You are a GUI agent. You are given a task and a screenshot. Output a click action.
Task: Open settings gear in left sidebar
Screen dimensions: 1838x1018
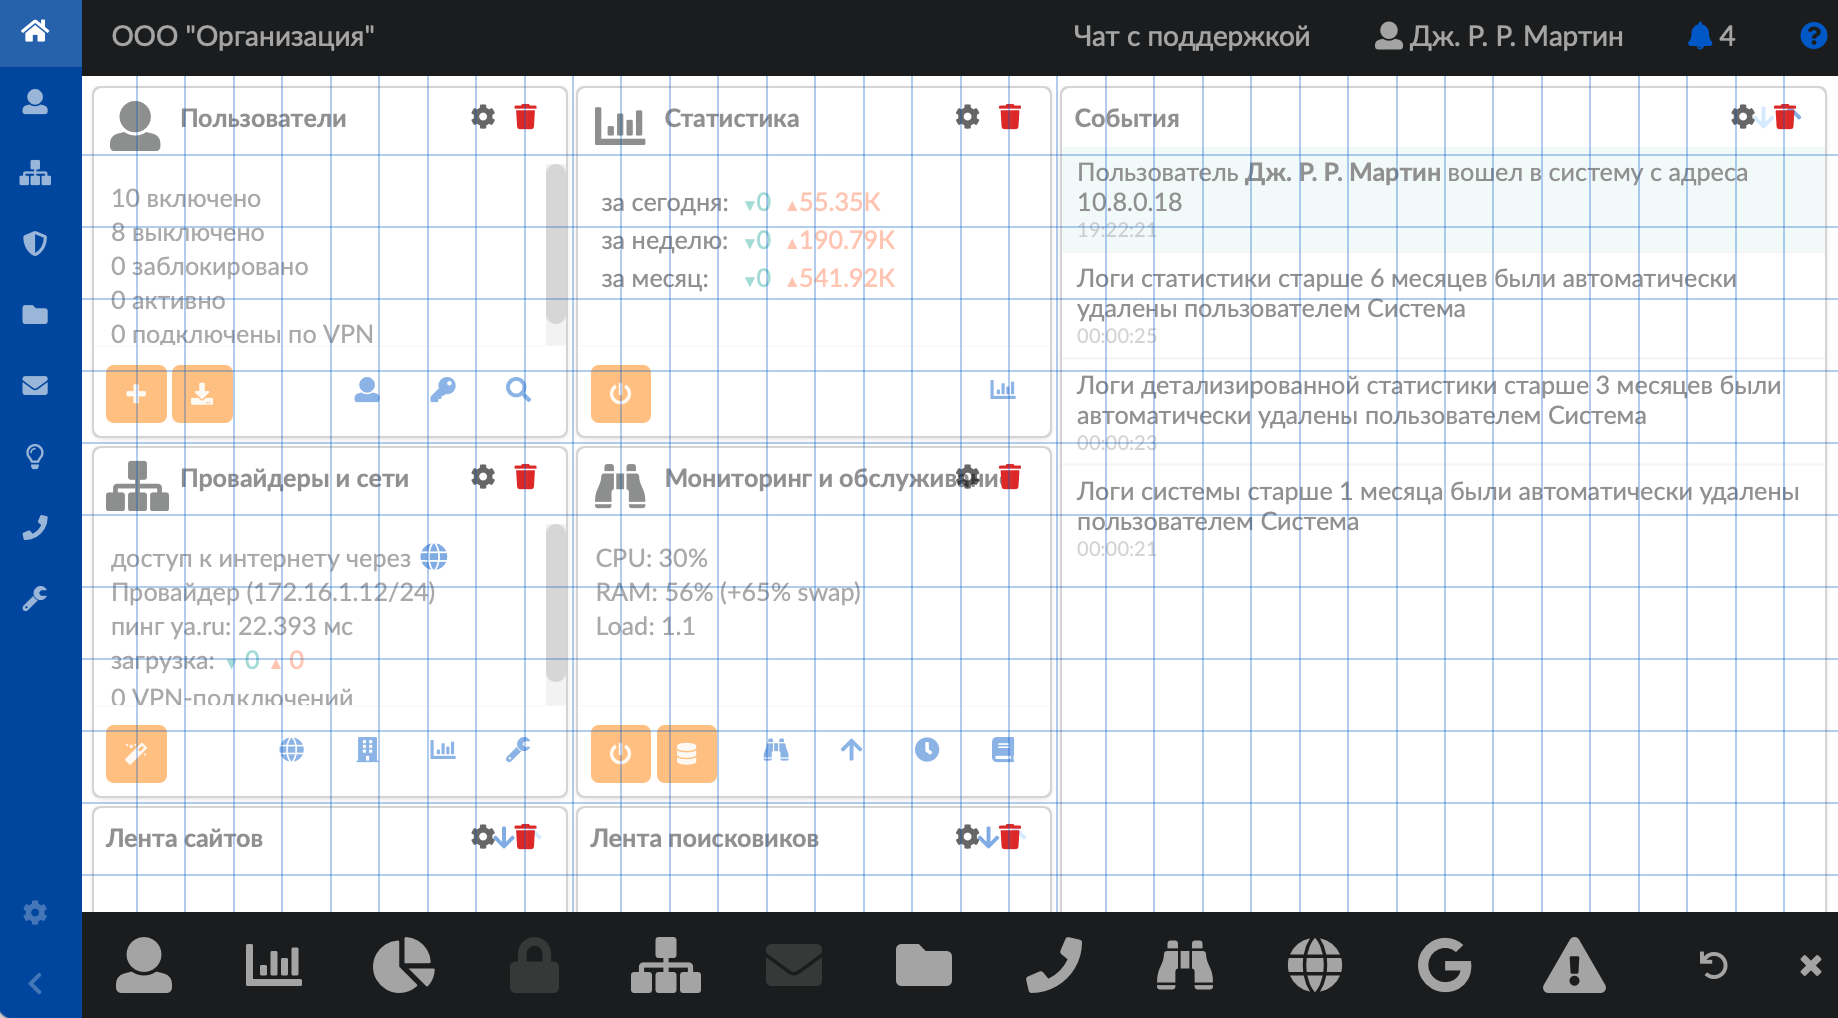tap(35, 912)
